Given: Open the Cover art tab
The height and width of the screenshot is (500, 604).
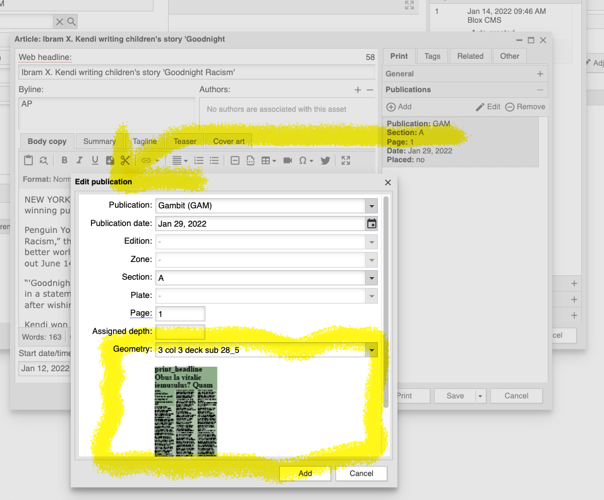Looking at the screenshot, I should (x=229, y=141).
